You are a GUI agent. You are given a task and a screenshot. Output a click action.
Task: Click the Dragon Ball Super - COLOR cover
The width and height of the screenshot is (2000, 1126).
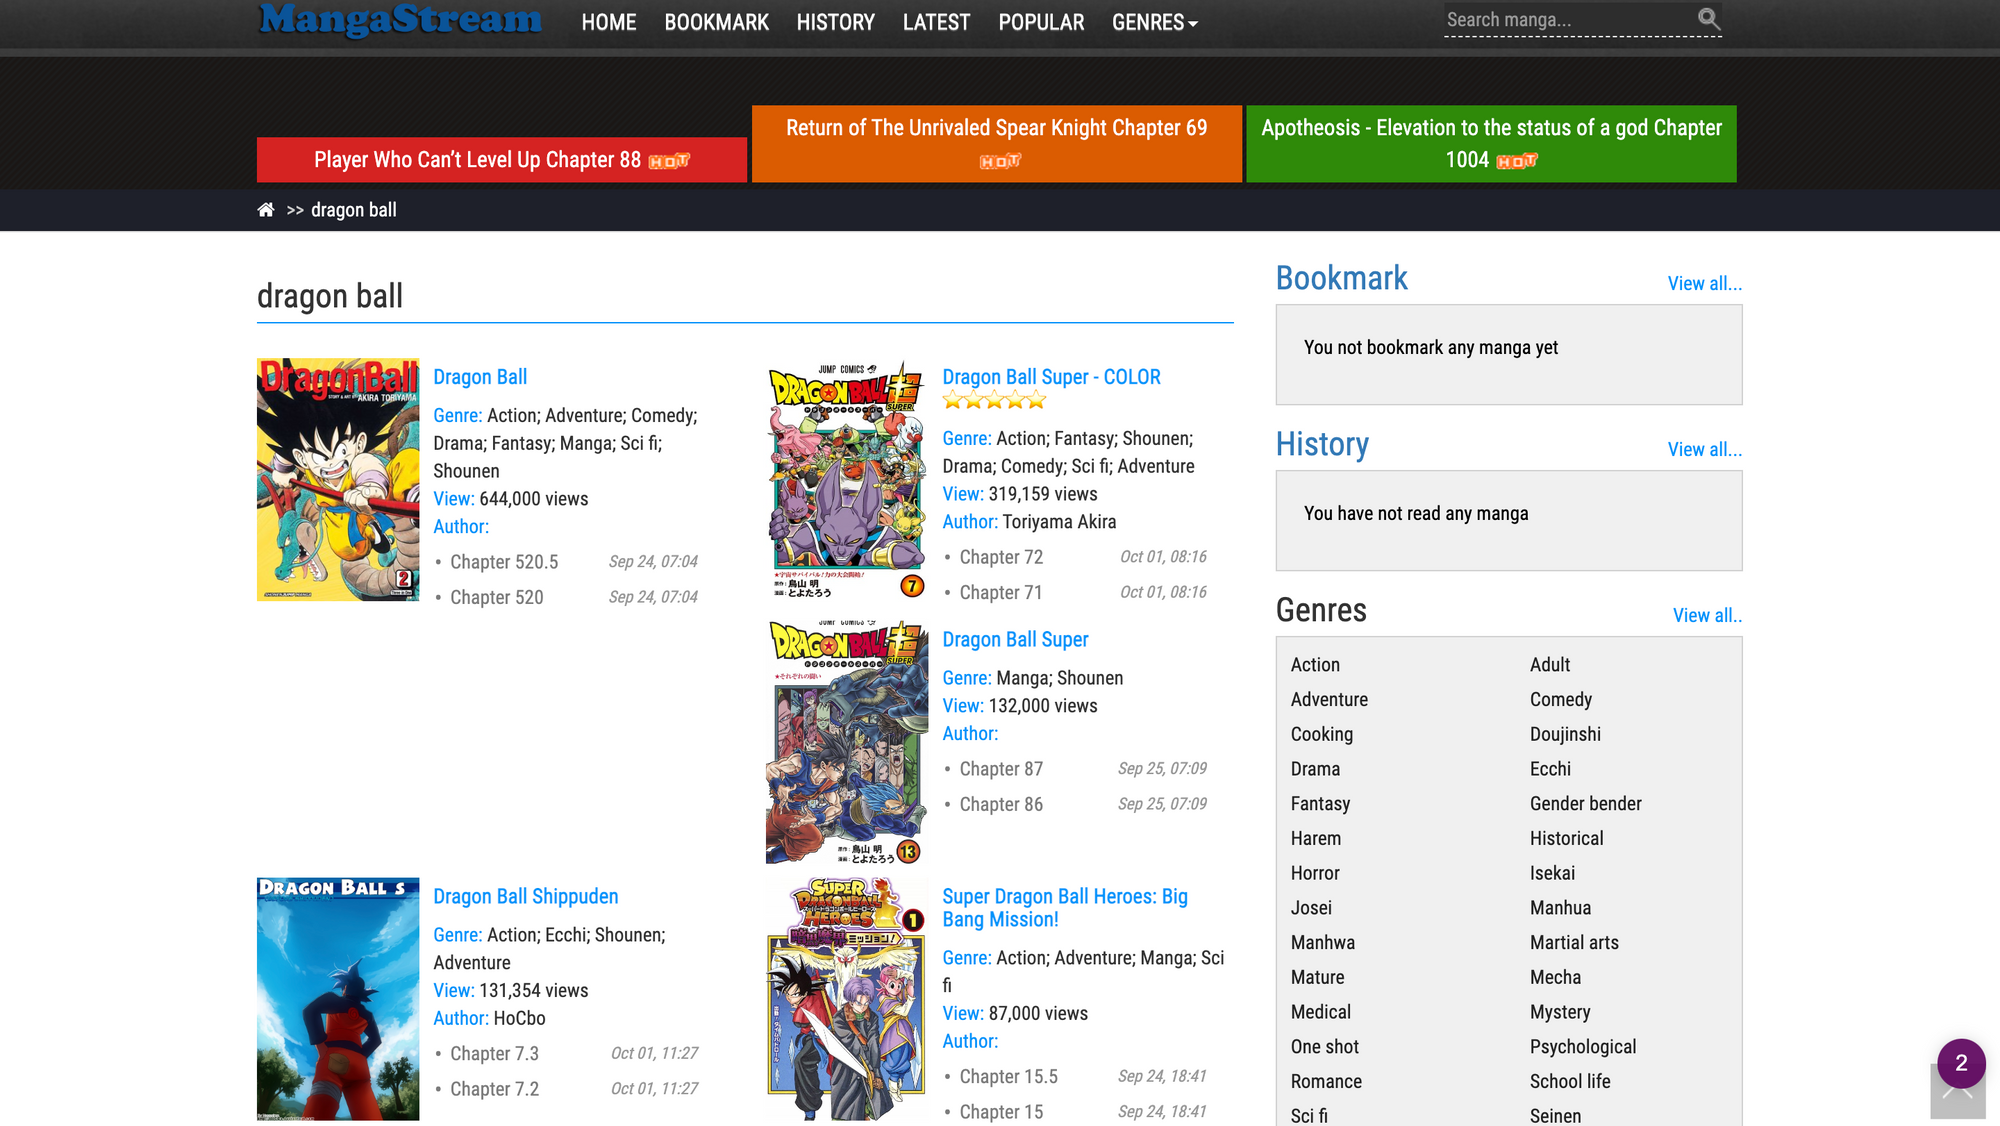pyautogui.click(x=847, y=479)
